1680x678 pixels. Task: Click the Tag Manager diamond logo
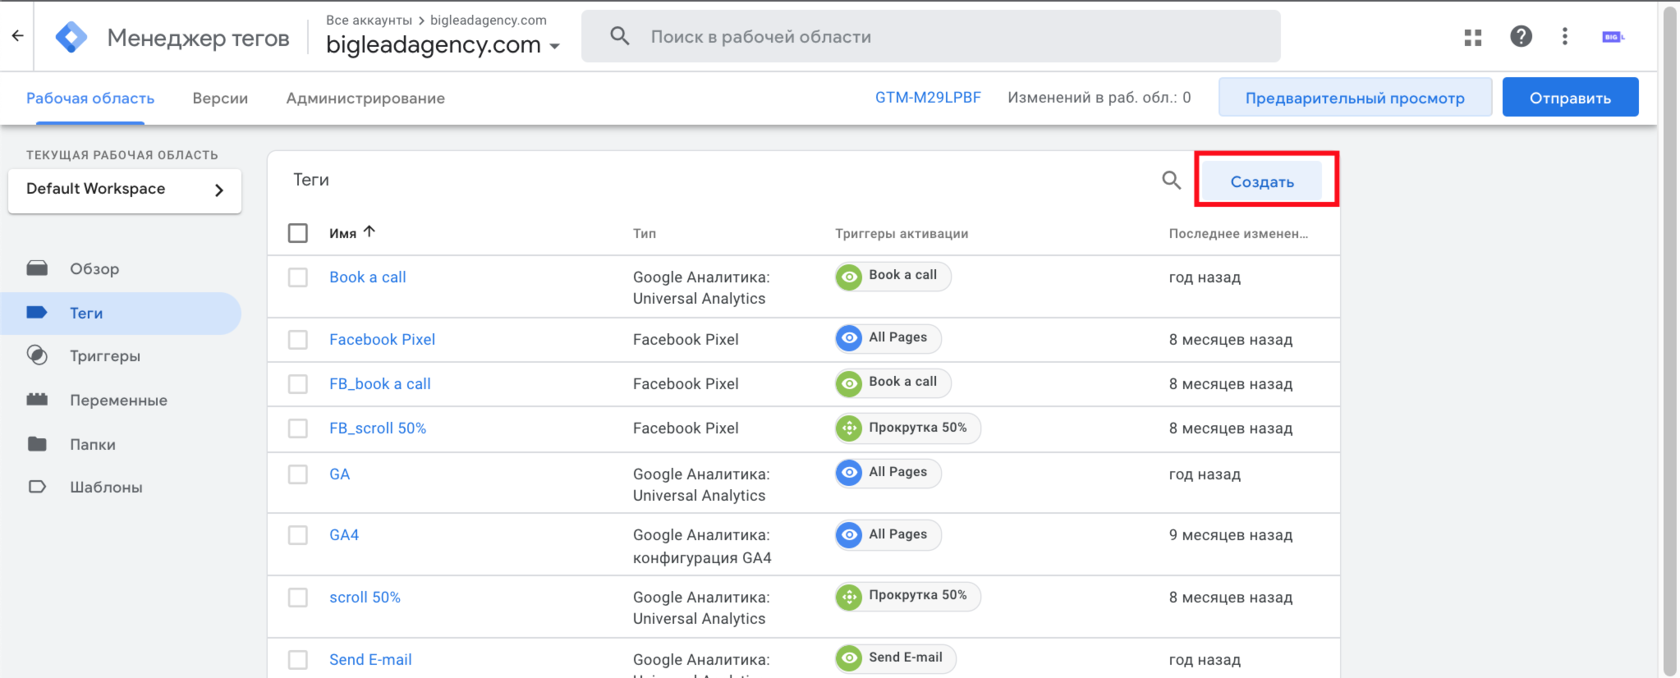click(71, 37)
